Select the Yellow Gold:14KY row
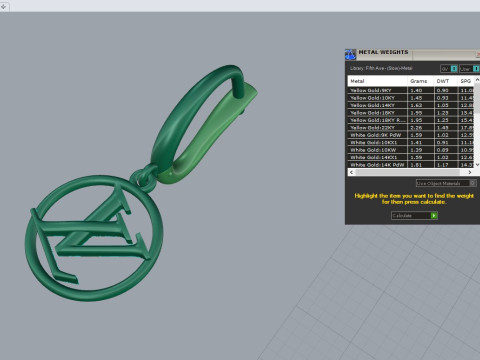480x360 pixels. click(411, 105)
